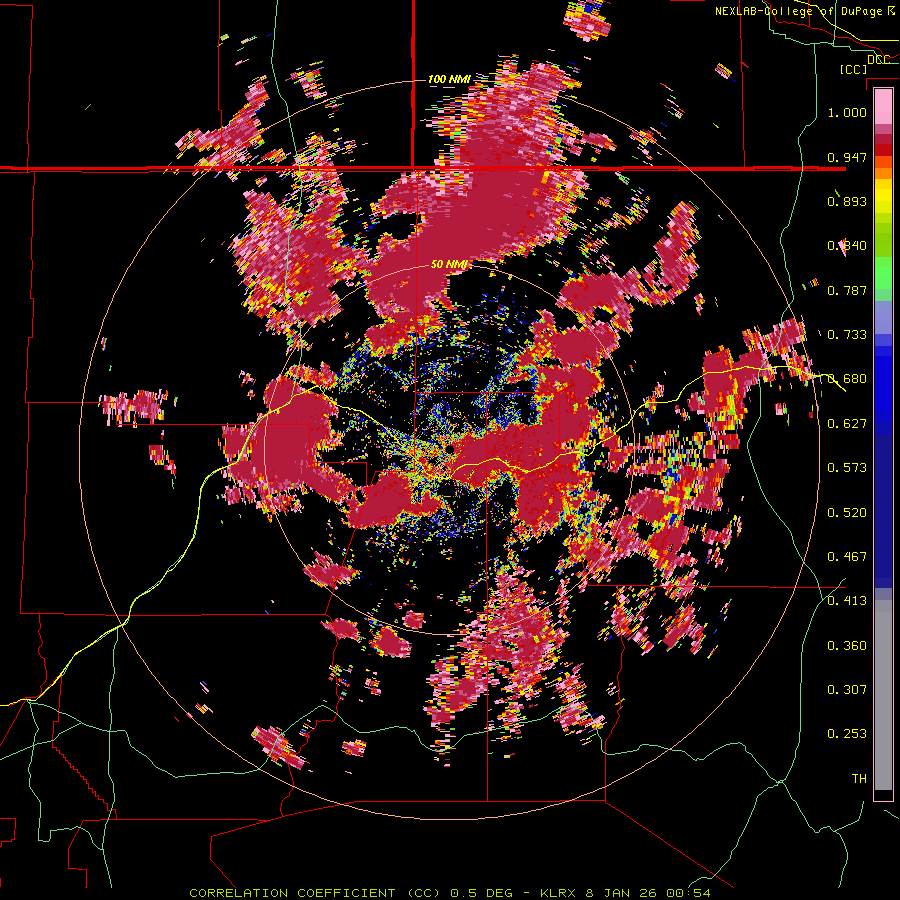Click the 00:54 timestamp in the caption

pos(688,893)
